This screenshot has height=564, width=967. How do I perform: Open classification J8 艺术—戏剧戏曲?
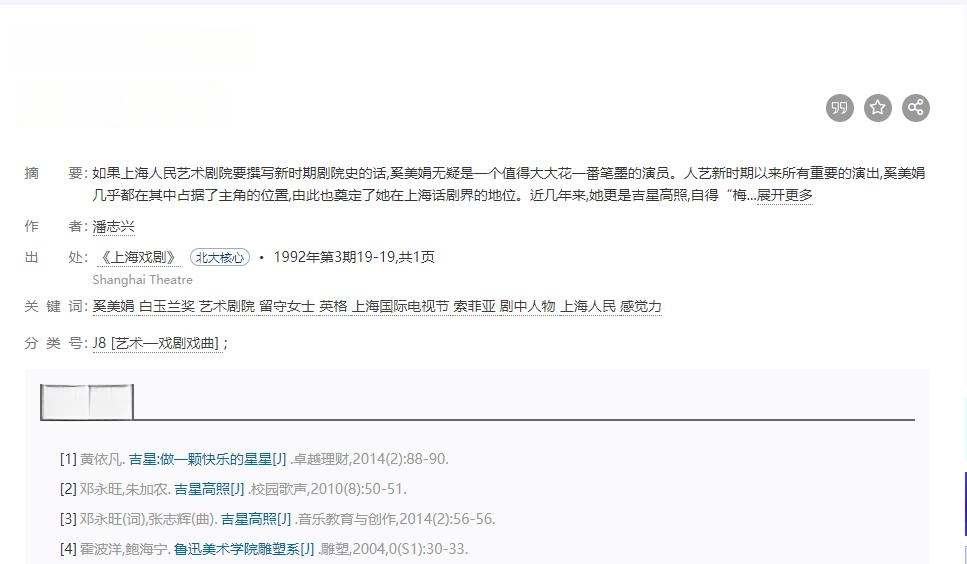(x=156, y=343)
